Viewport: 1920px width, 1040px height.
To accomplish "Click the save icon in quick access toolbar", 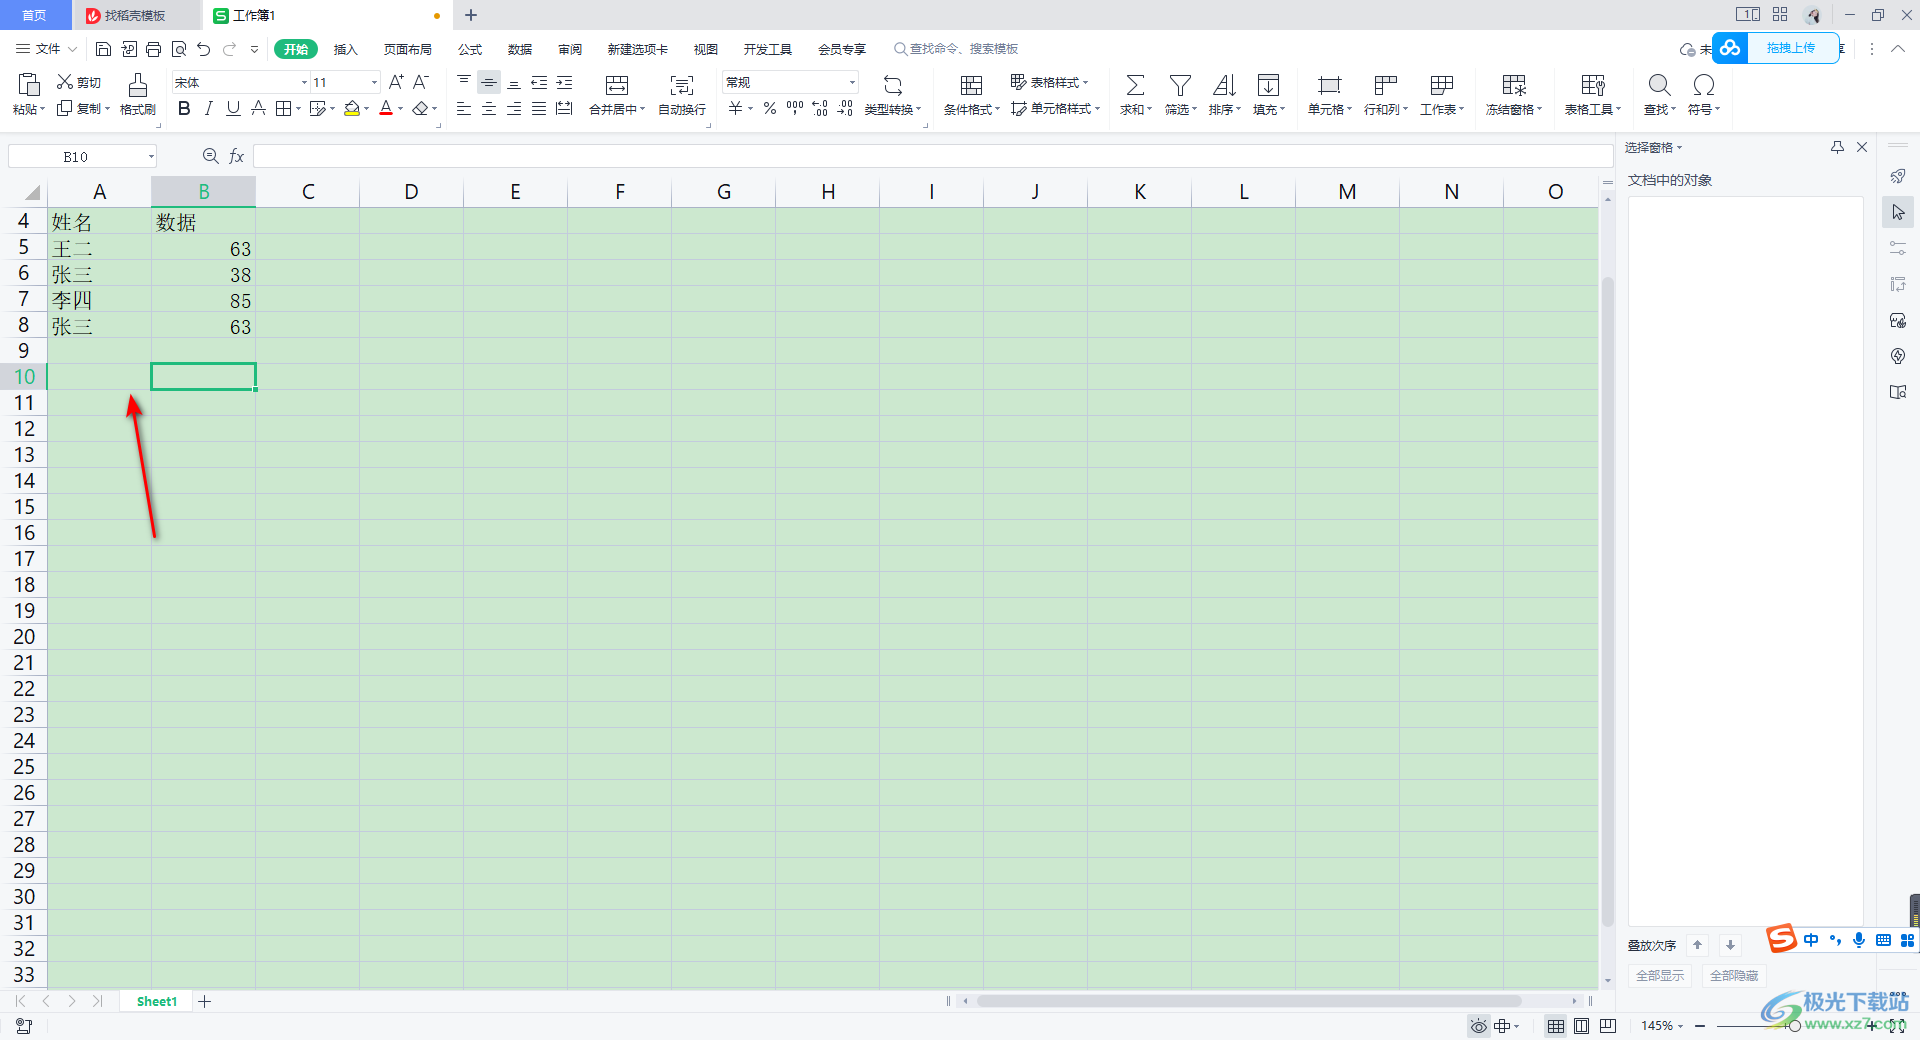I will [103, 49].
